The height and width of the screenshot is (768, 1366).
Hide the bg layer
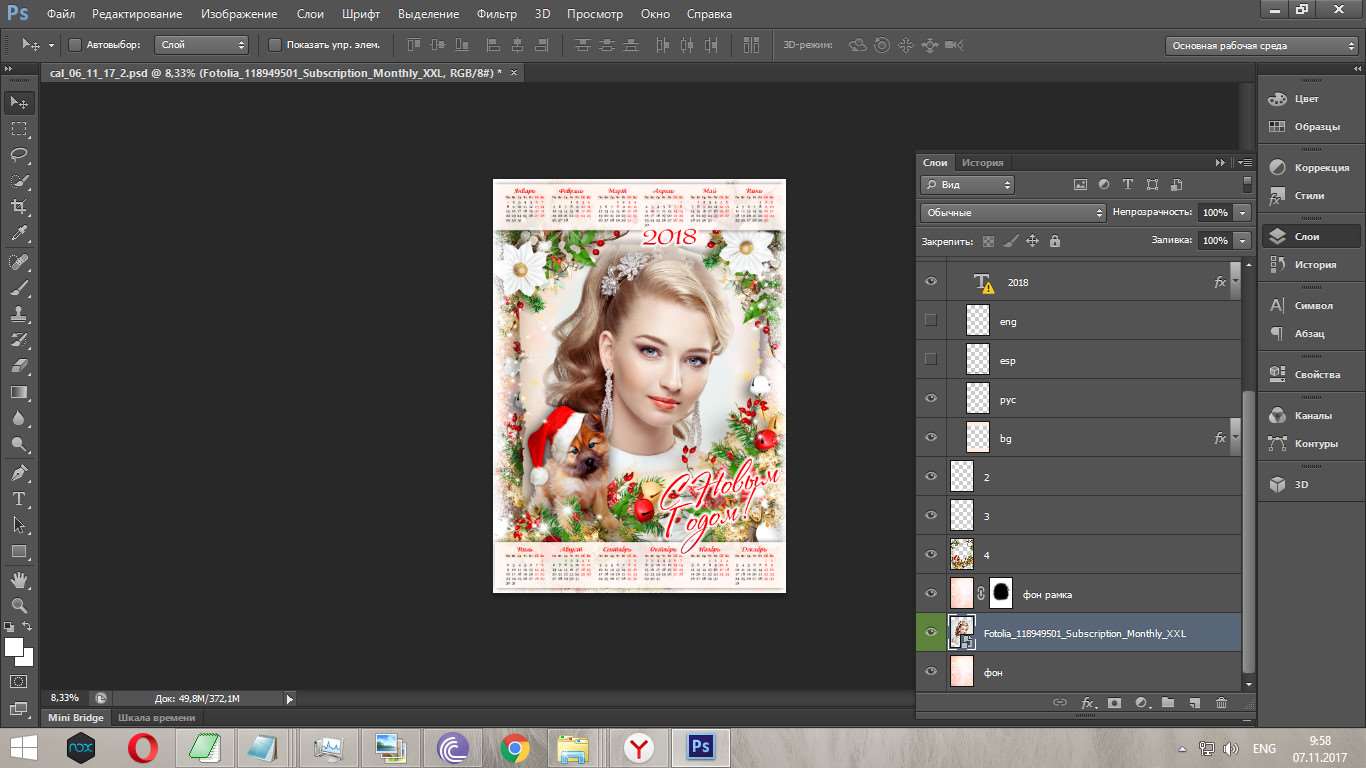click(931, 438)
